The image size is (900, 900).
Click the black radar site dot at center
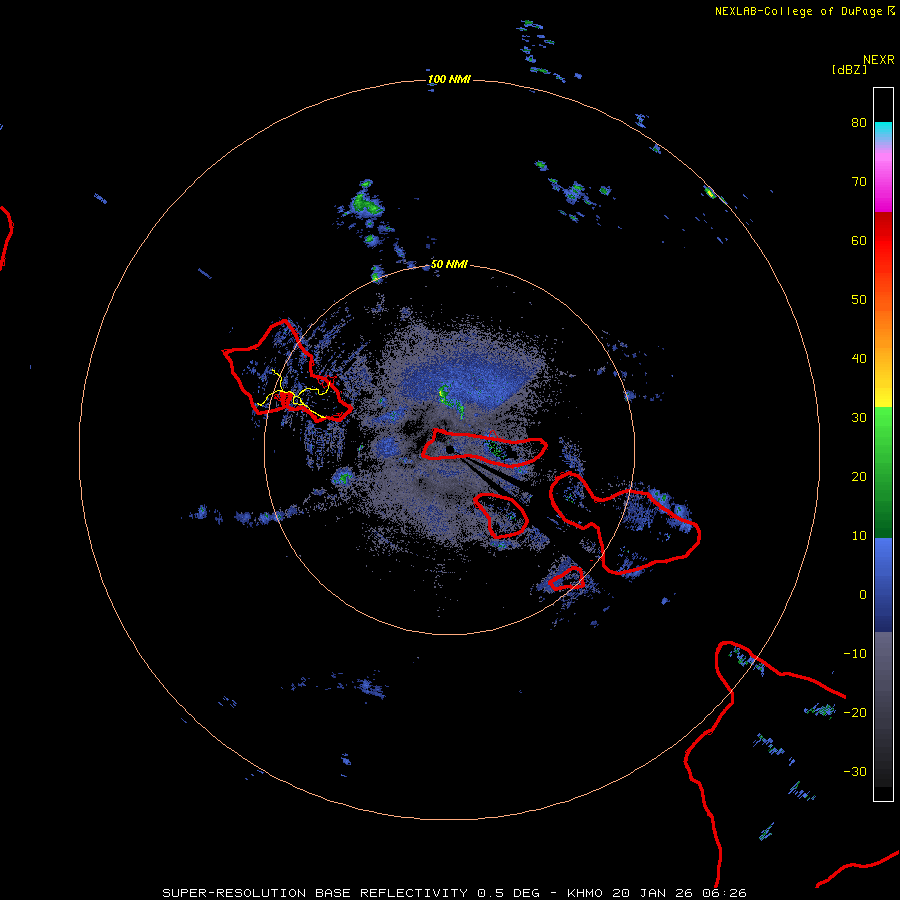[x=450, y=449]
